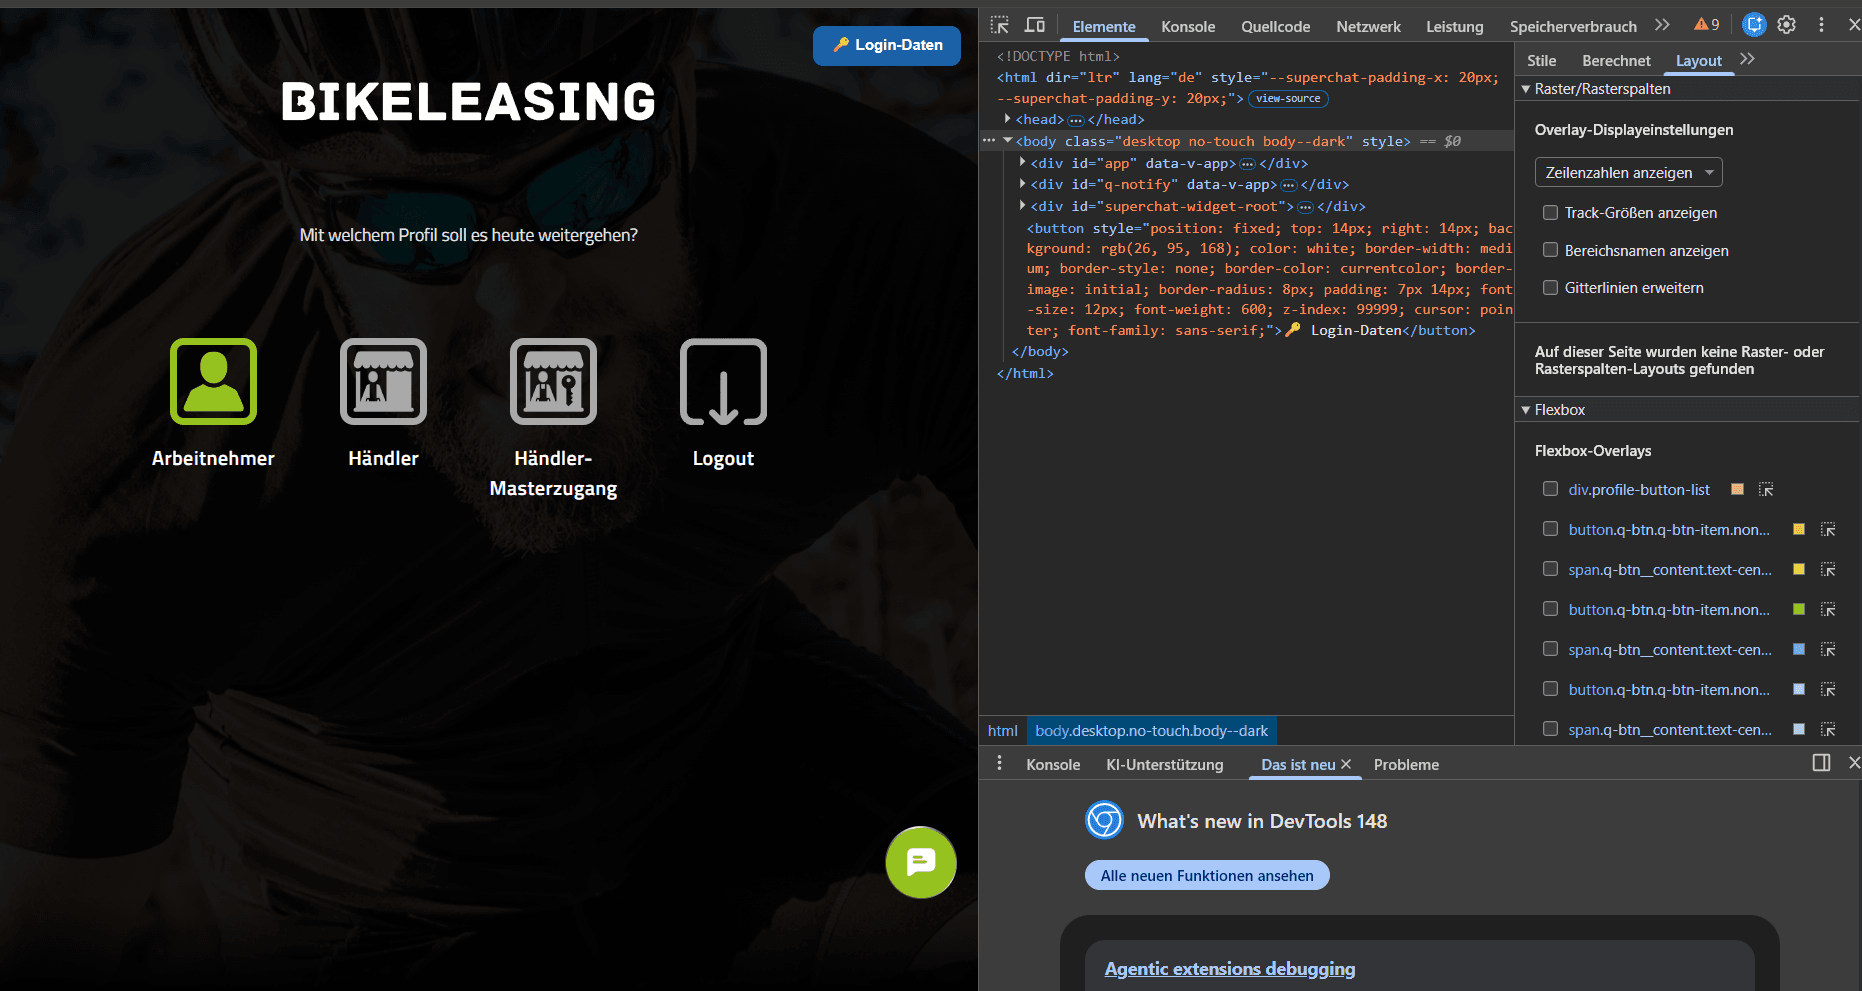Close the bottom drawer panel
The image size is (1862, 991).
click(x=1853, y=763)
